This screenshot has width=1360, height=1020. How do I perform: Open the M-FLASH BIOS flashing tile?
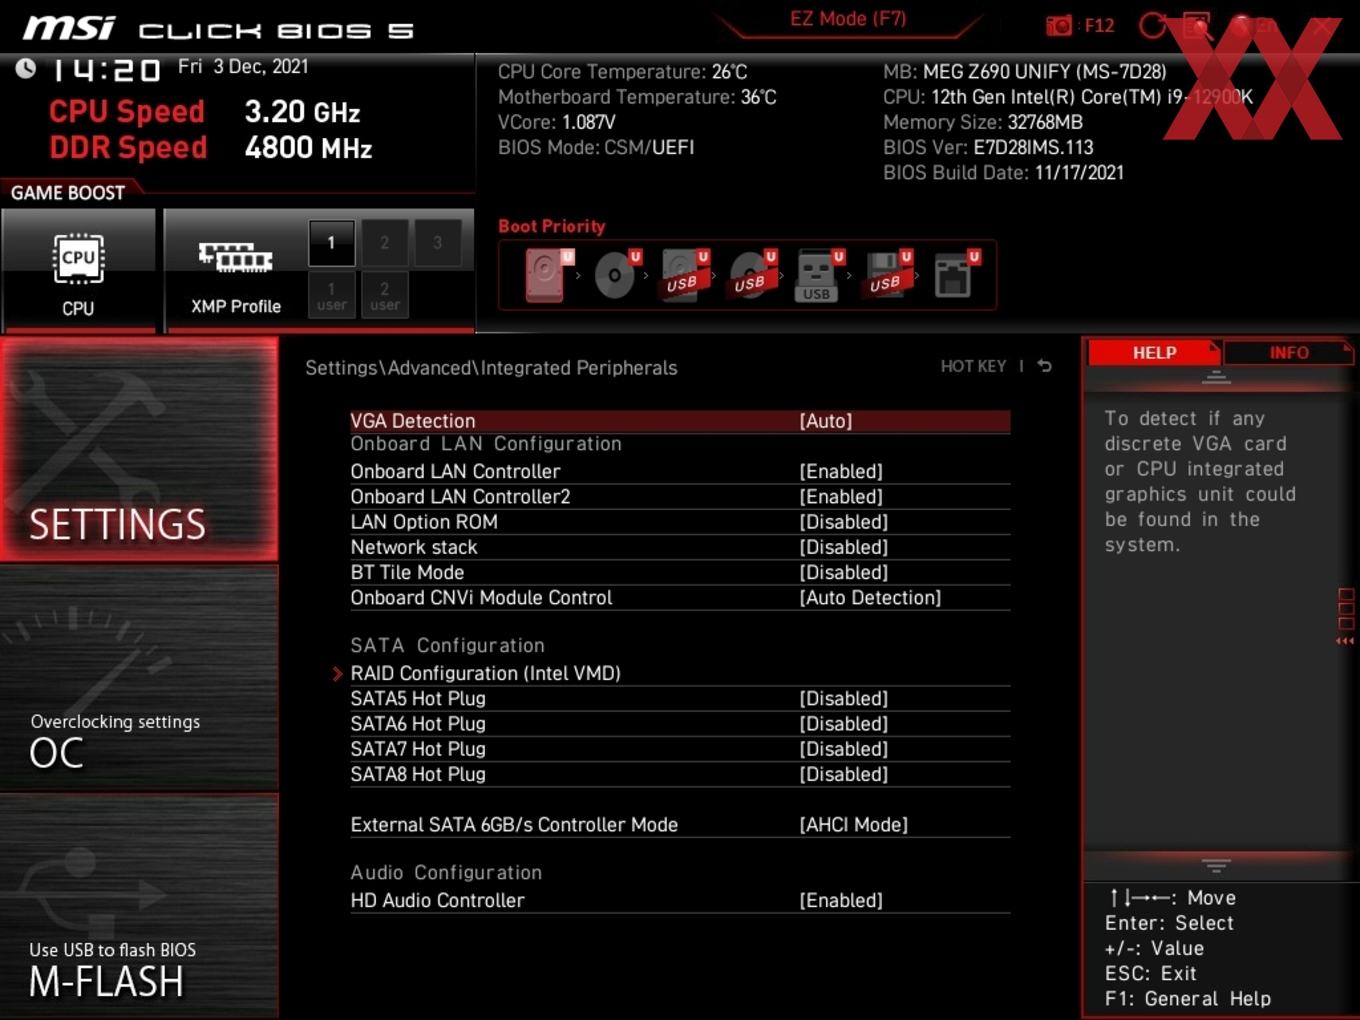click(x=139, y=906)
